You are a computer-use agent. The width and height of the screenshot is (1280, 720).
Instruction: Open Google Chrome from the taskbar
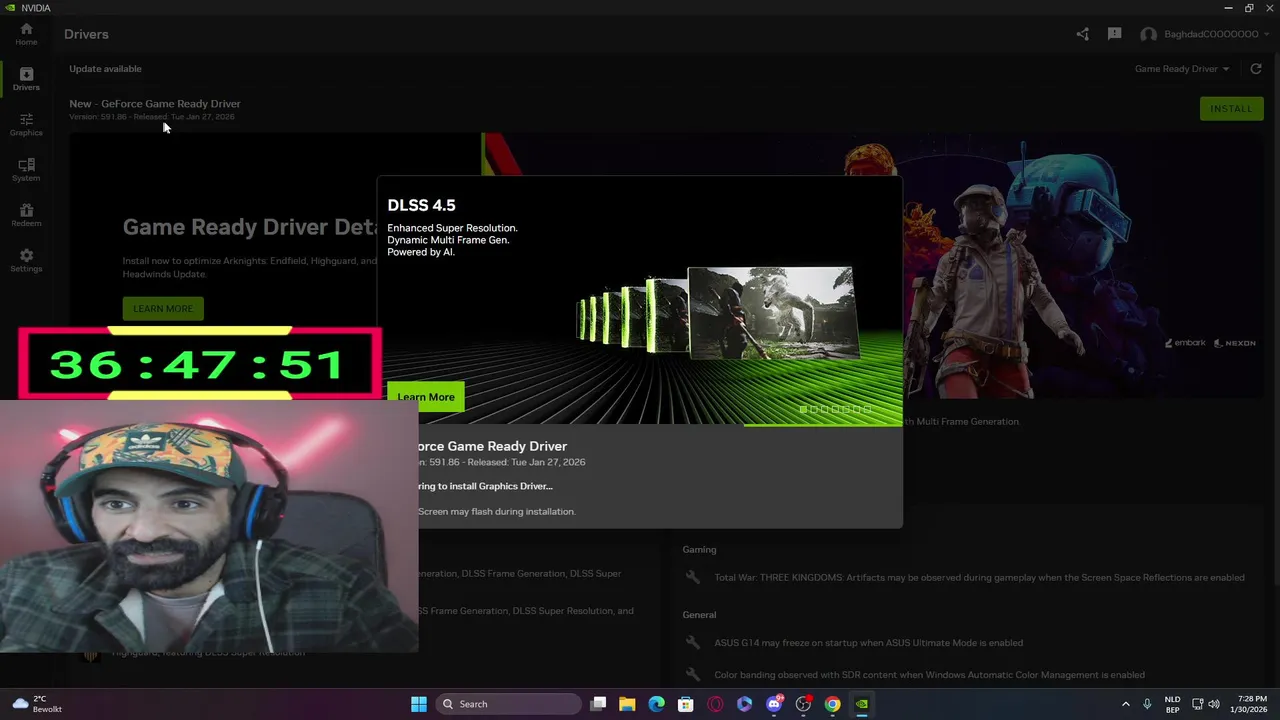point(832,704)
